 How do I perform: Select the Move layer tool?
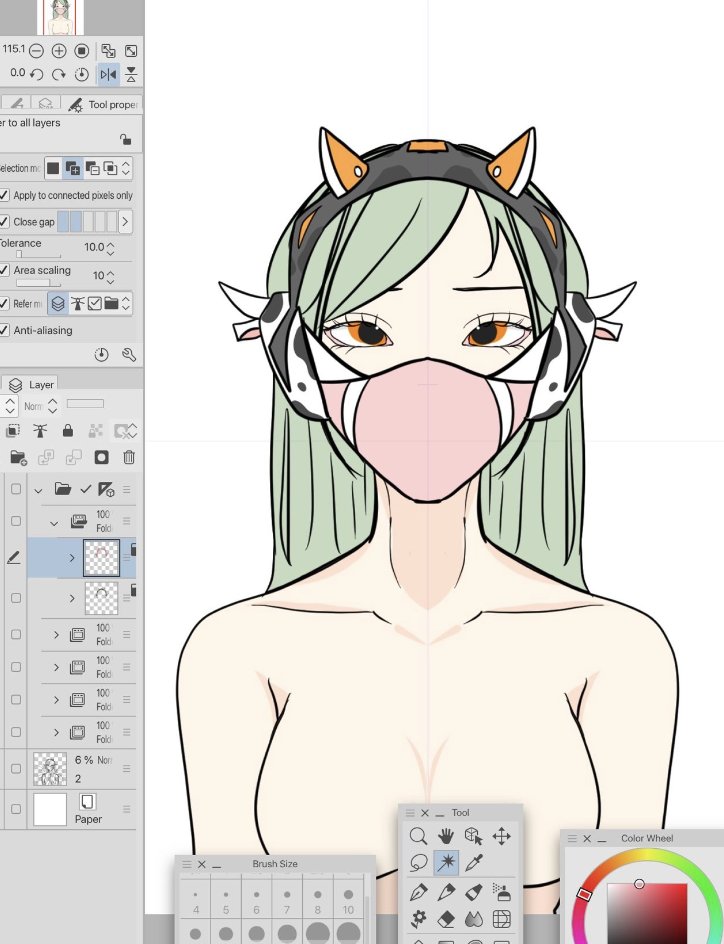501,836
